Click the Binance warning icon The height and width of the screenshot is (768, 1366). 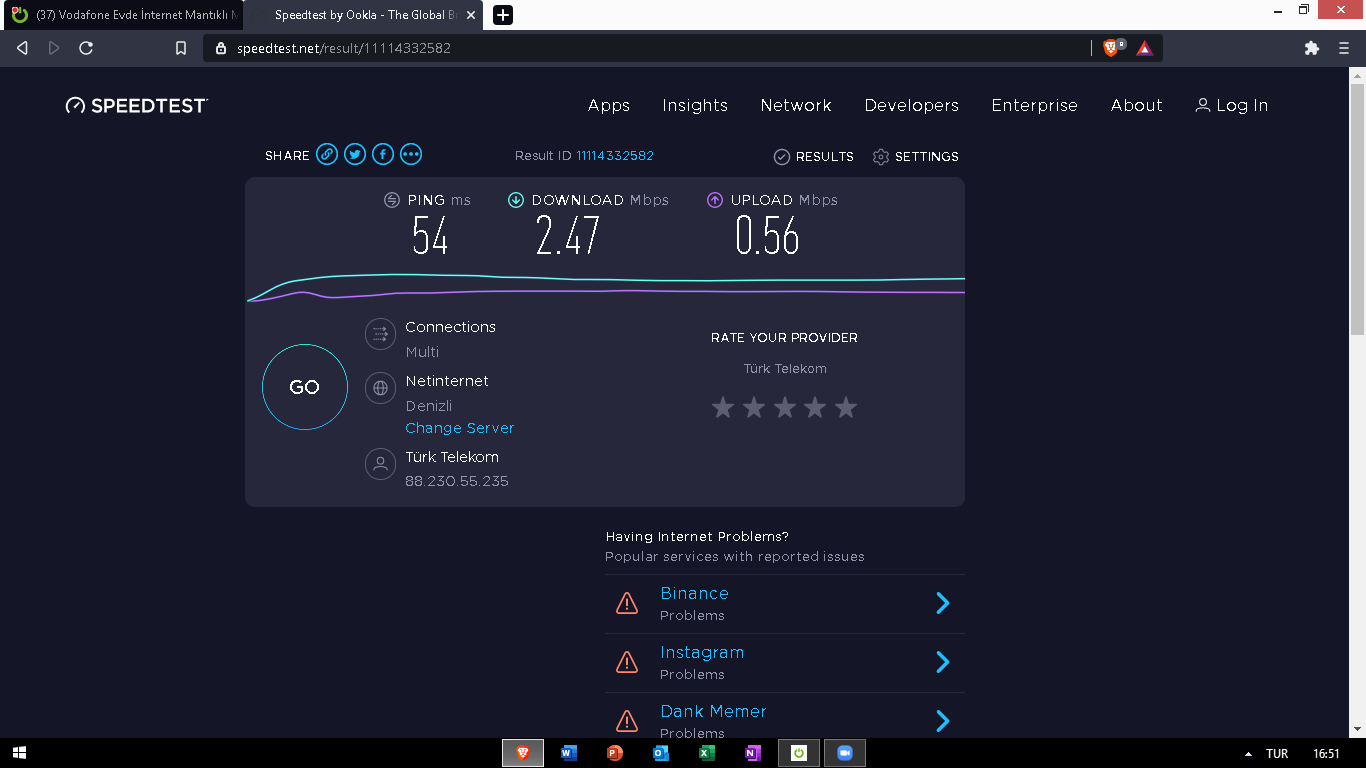[627, 603]
